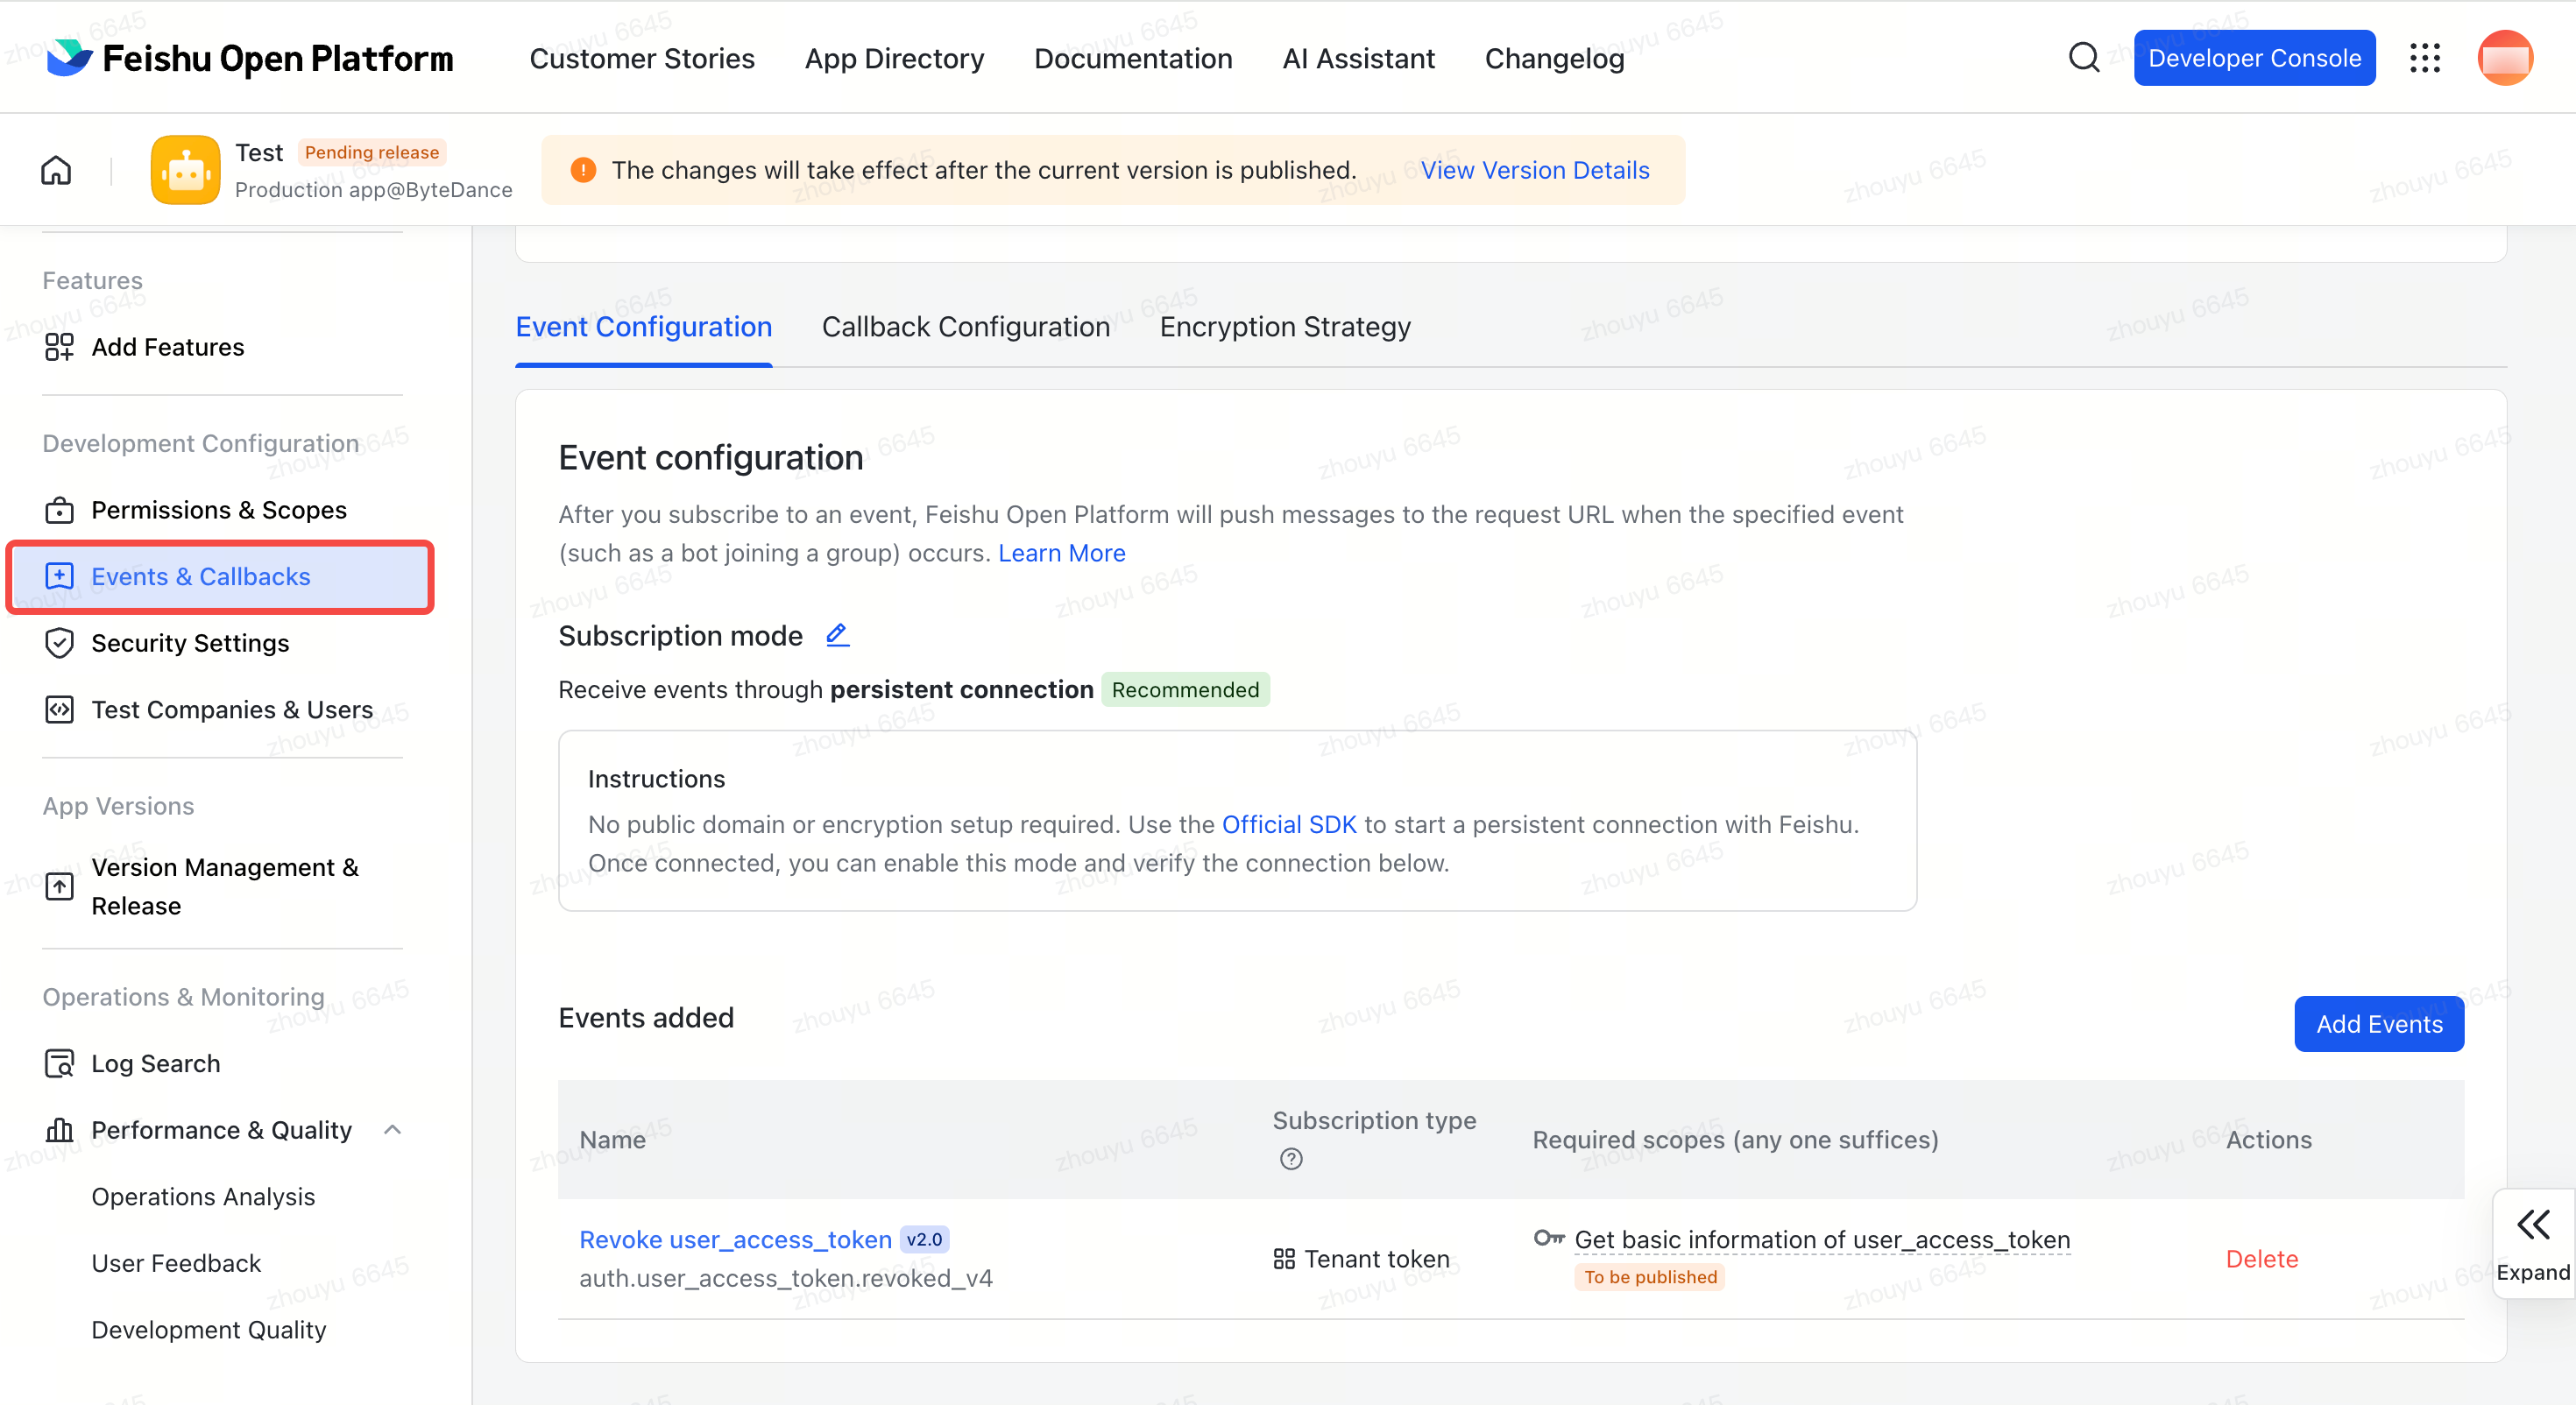Open the Developer Console
Viewport: 2576px width, 1405px height.
pyautogui.click(x=2254, y=58)
